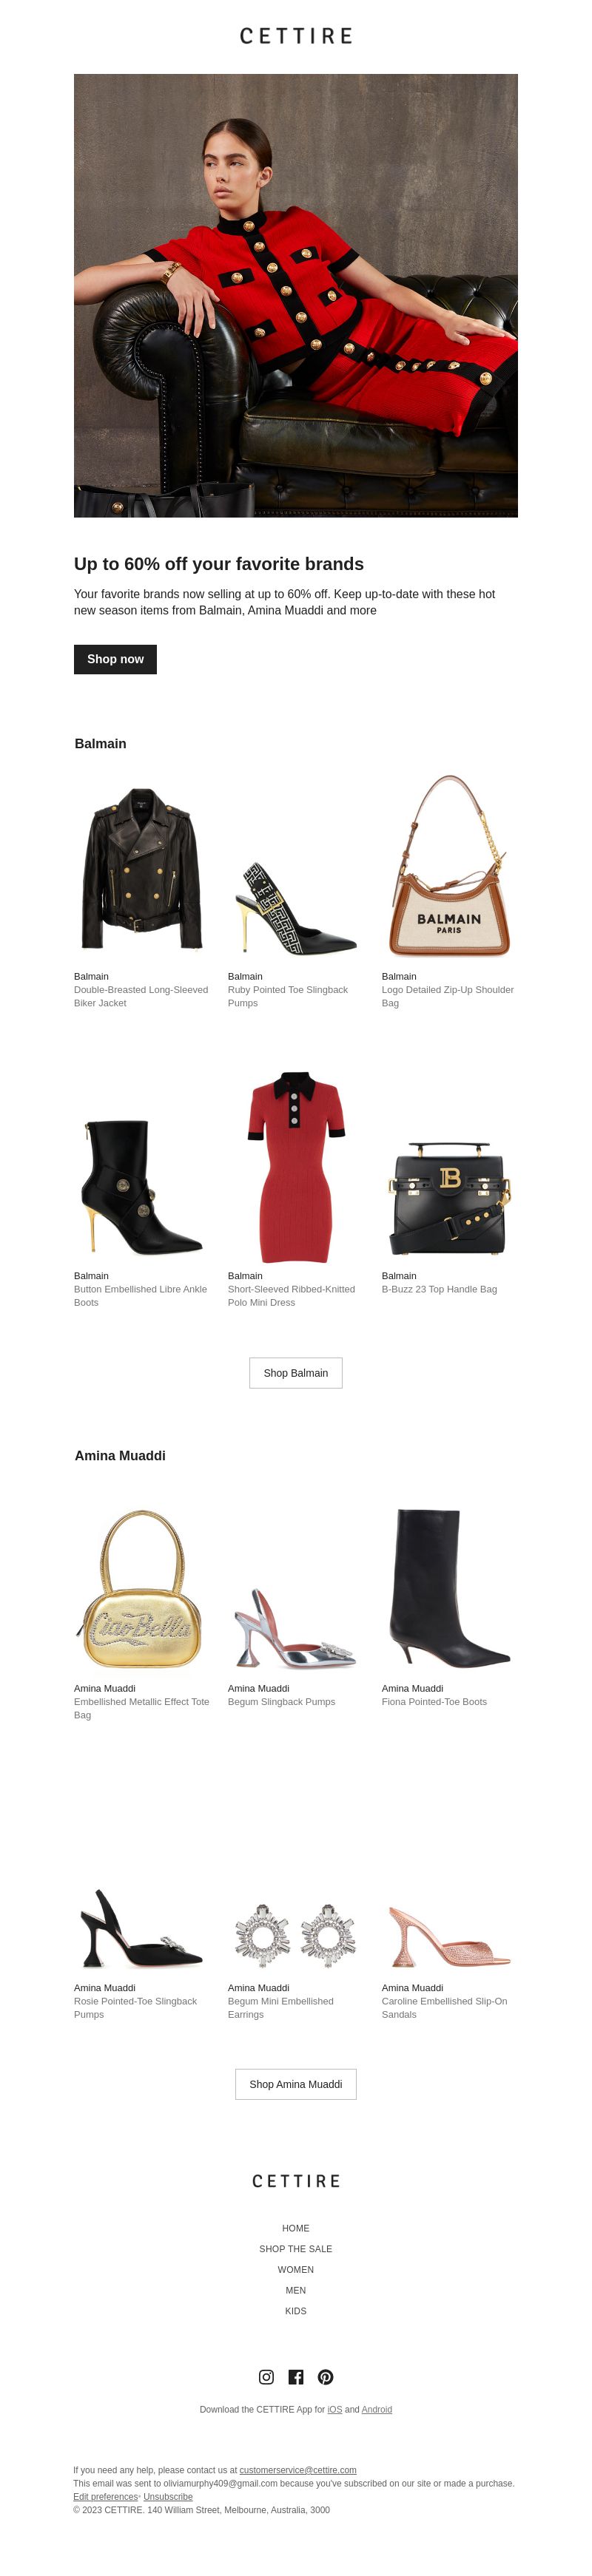Open the HOME footer menu link
This screenshot has width=592, height=2576.
(x=296, y=2228)
